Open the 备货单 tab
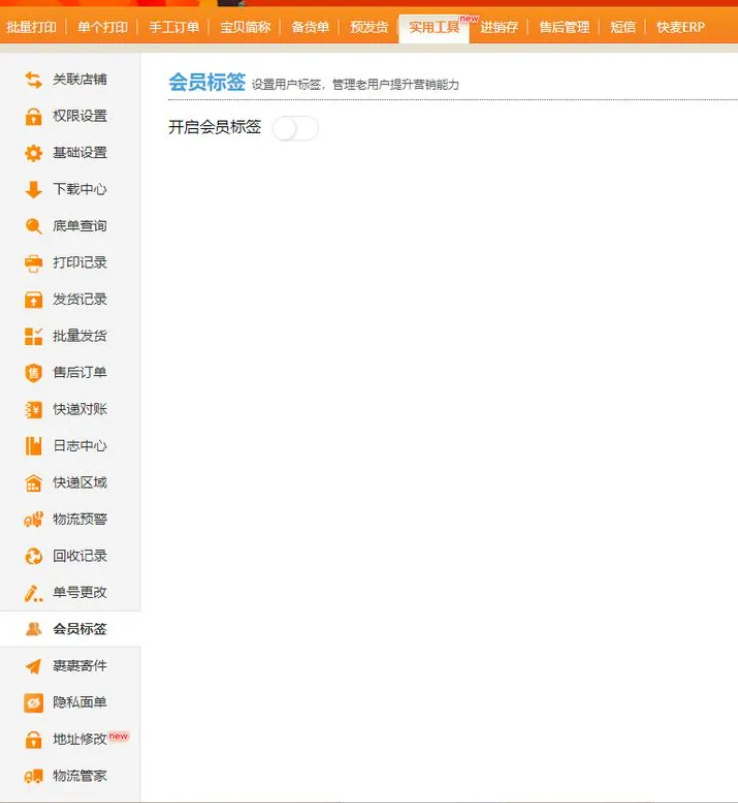The image size is (738, 803). (x=310, y=27)
